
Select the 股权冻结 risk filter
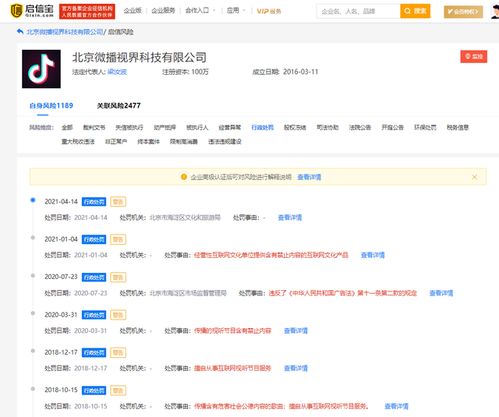pyautogui.click(x=295, y=127)
